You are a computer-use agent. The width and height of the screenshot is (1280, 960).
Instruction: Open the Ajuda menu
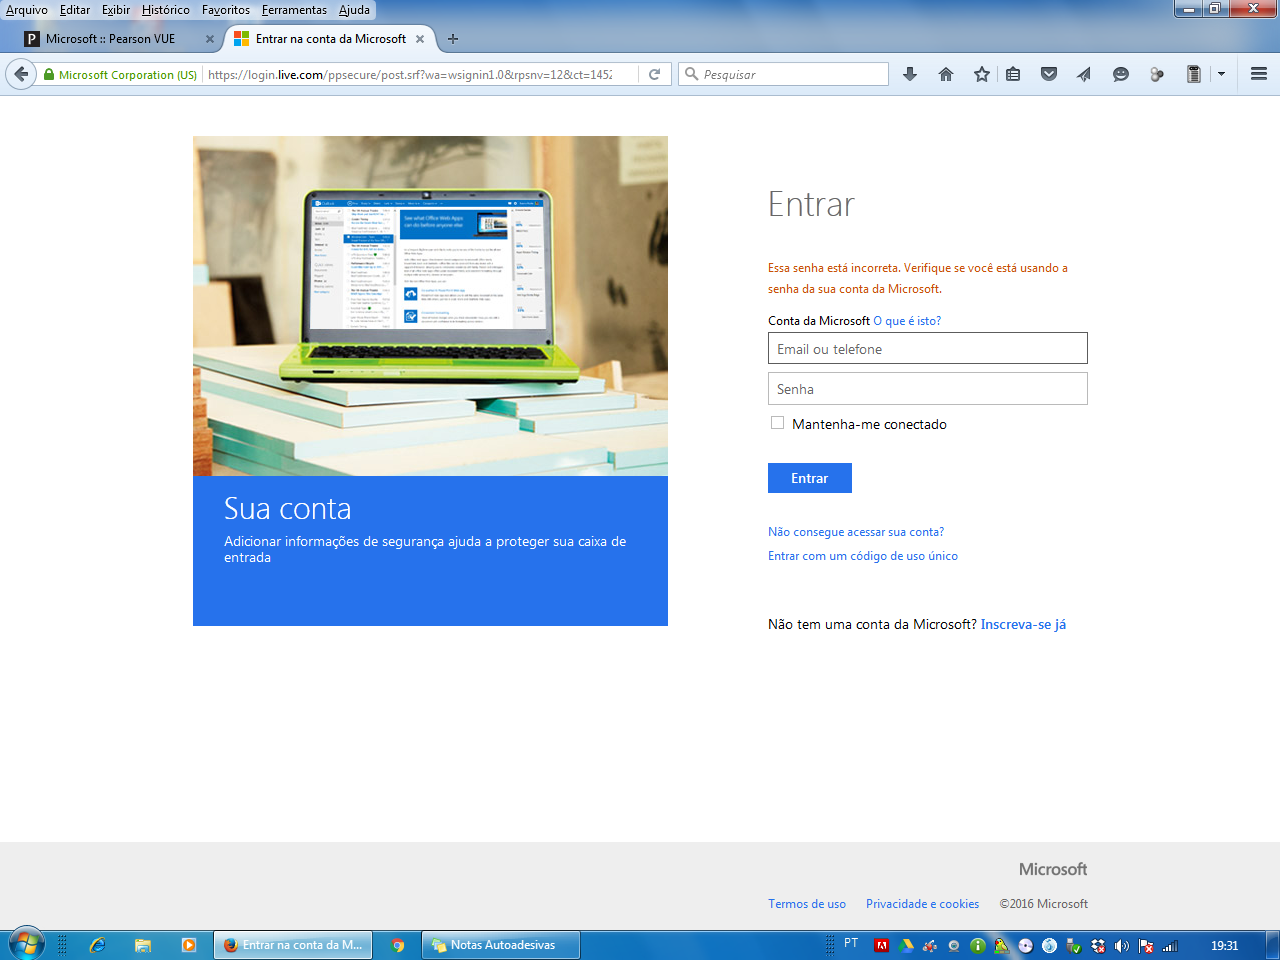(x=354, y=10)
